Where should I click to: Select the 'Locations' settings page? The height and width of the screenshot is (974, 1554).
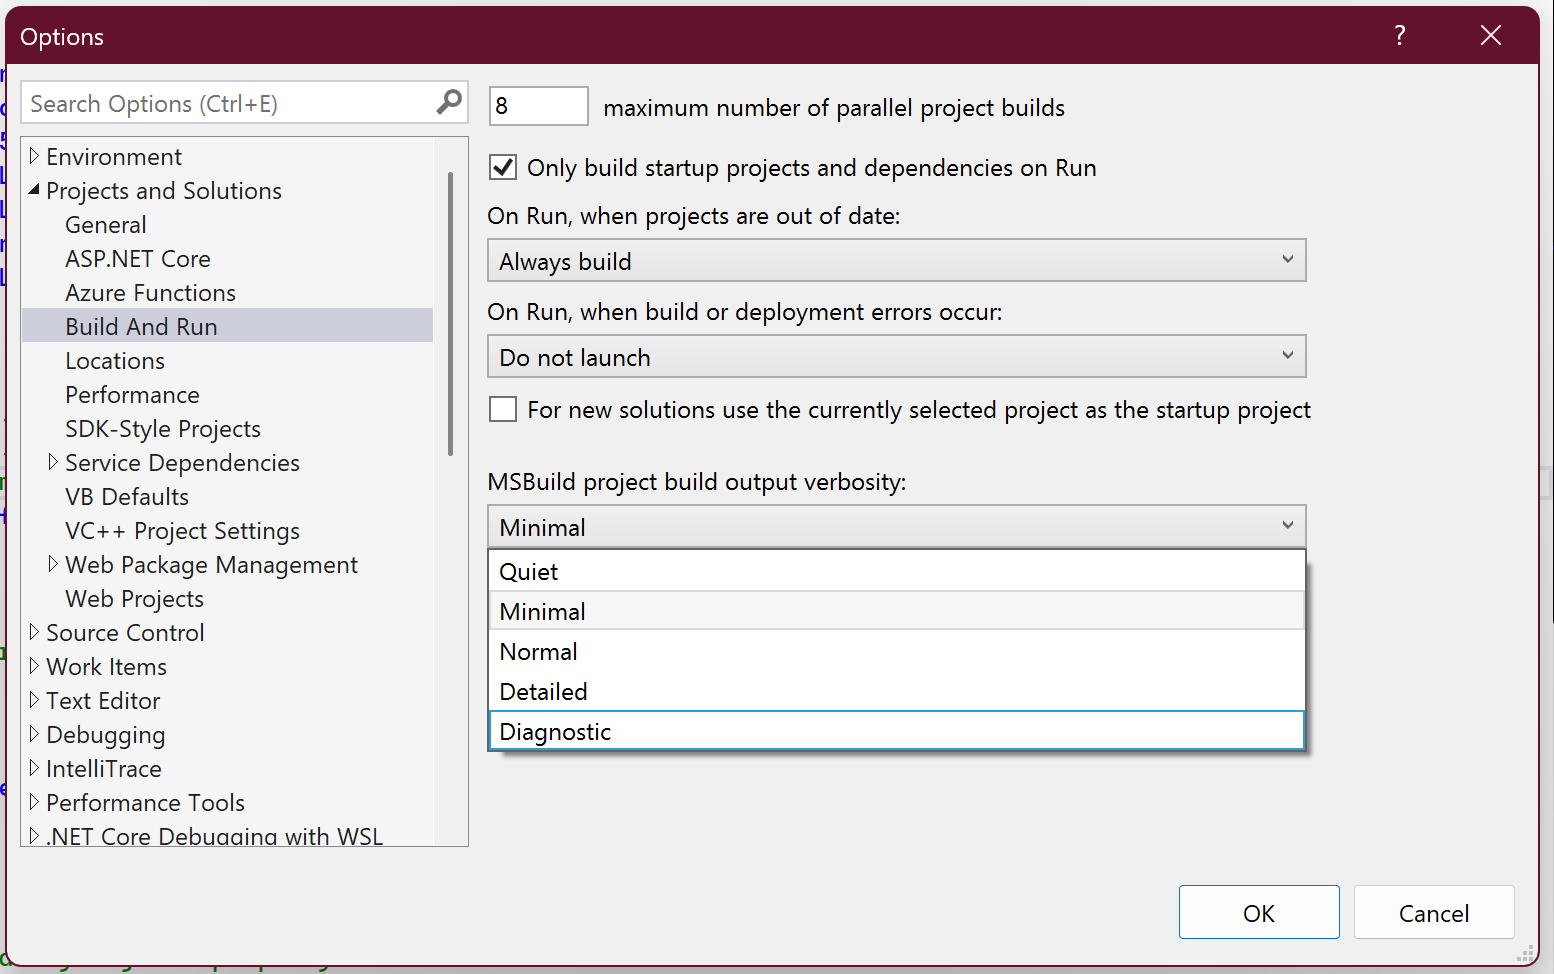pyautogui.click(x=115, y=360)
